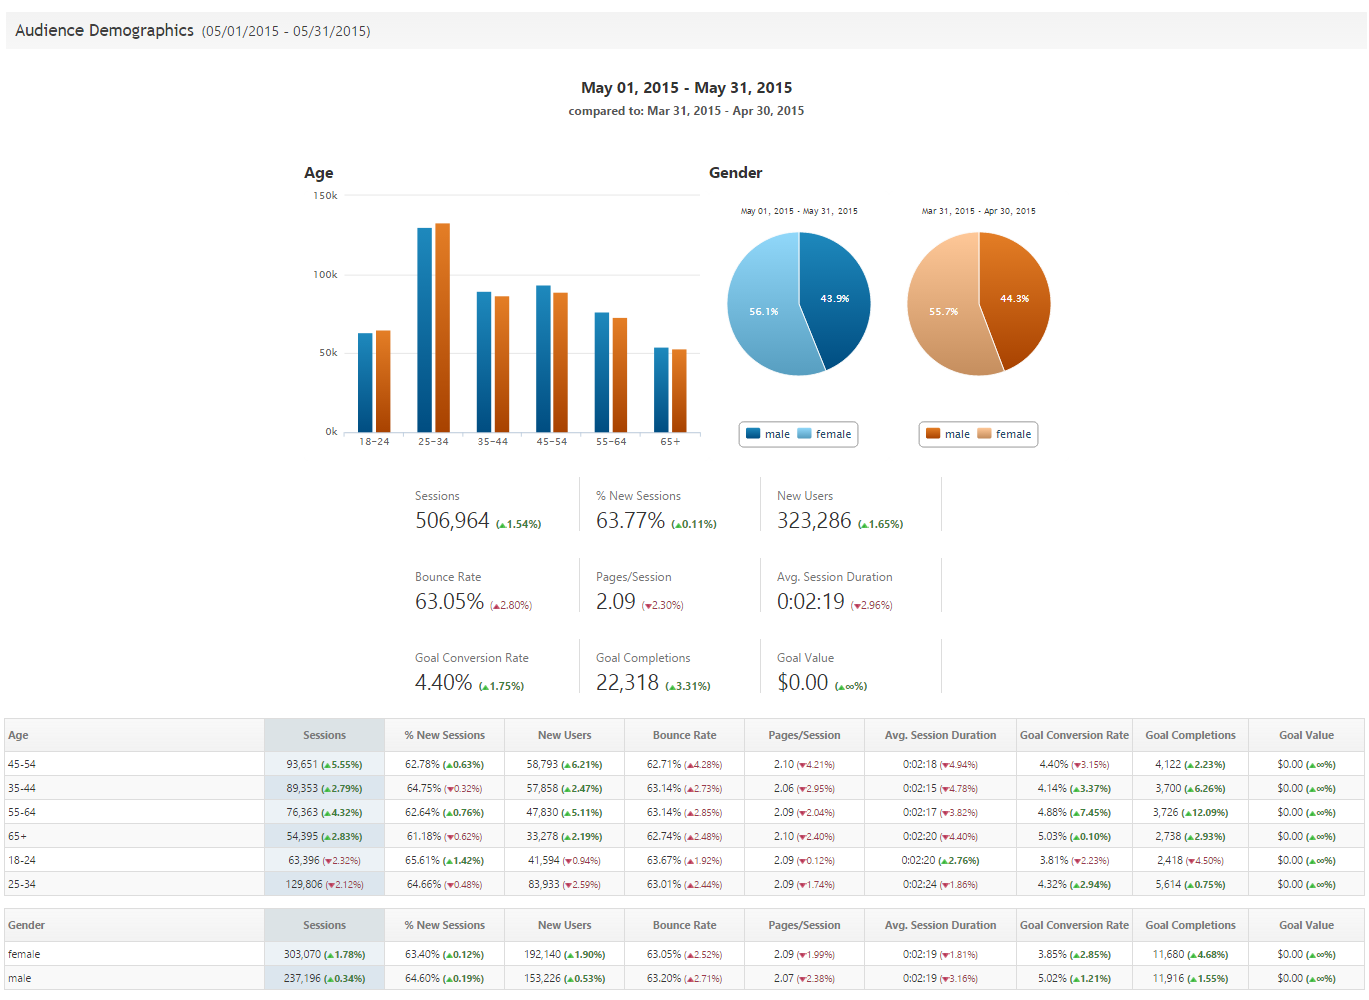The image size is (1369, 1000).
Task: Sort Gender table by New Users header
Action: [564, 925]
